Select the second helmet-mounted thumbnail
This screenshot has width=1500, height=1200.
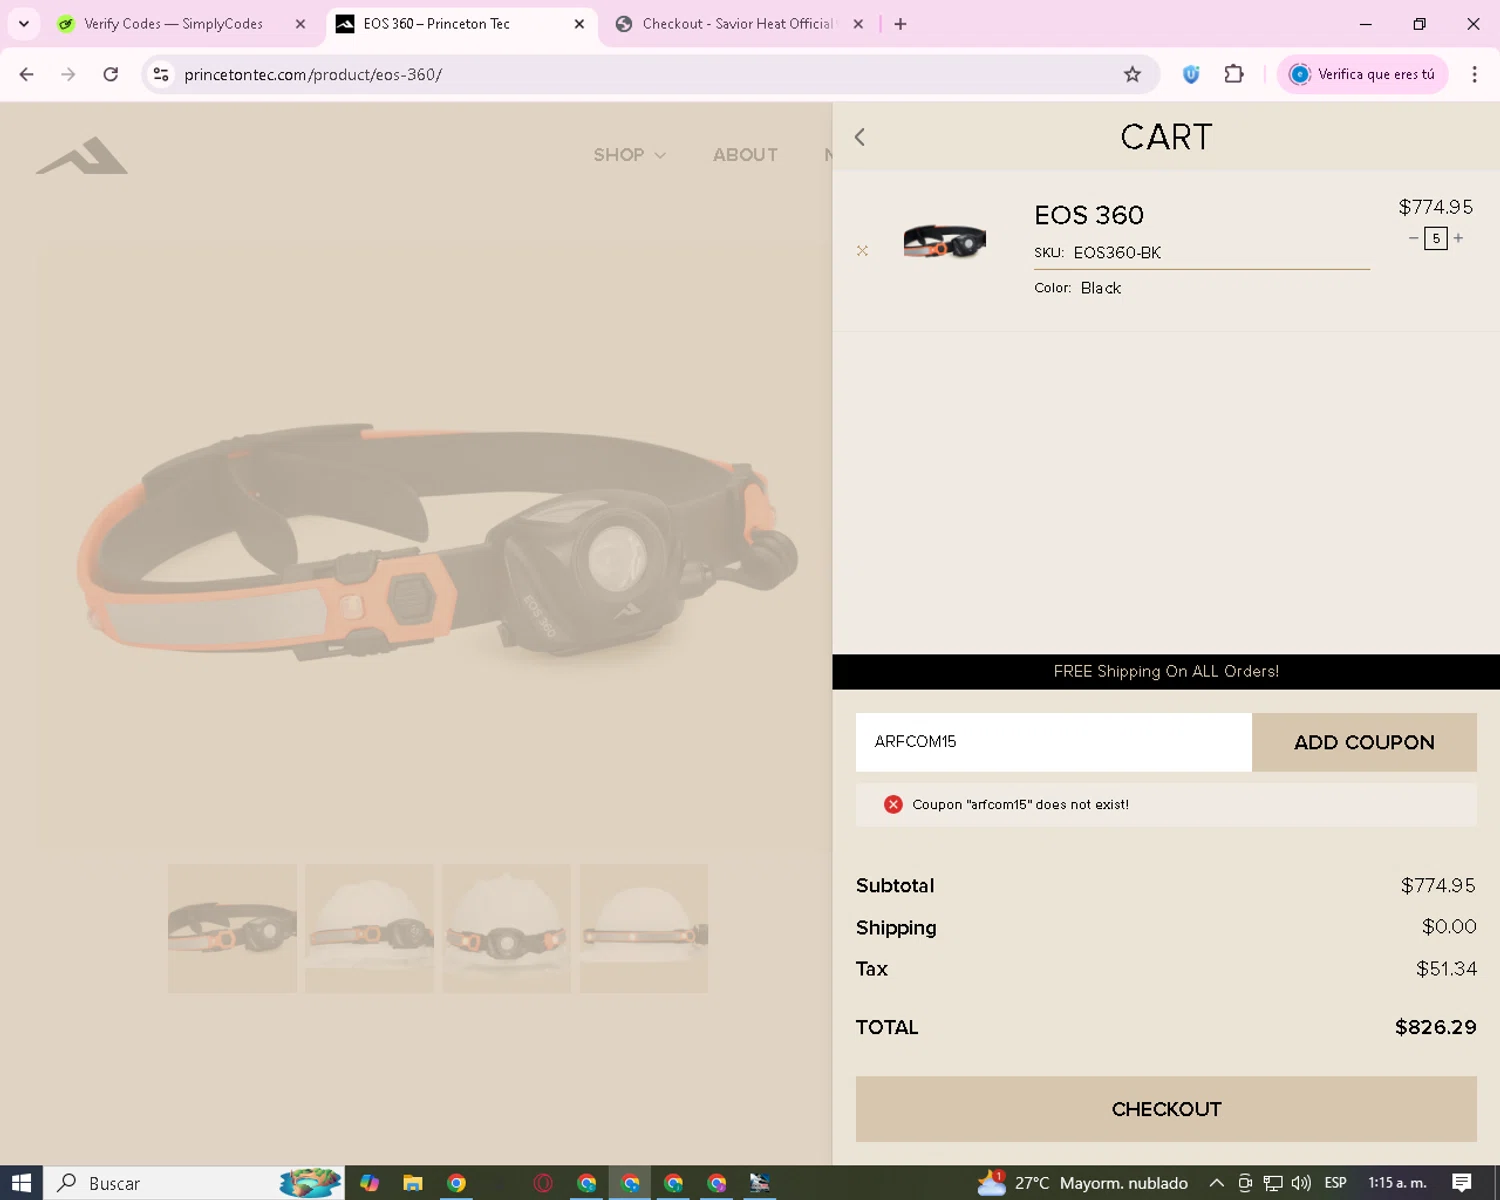(369, 928)
